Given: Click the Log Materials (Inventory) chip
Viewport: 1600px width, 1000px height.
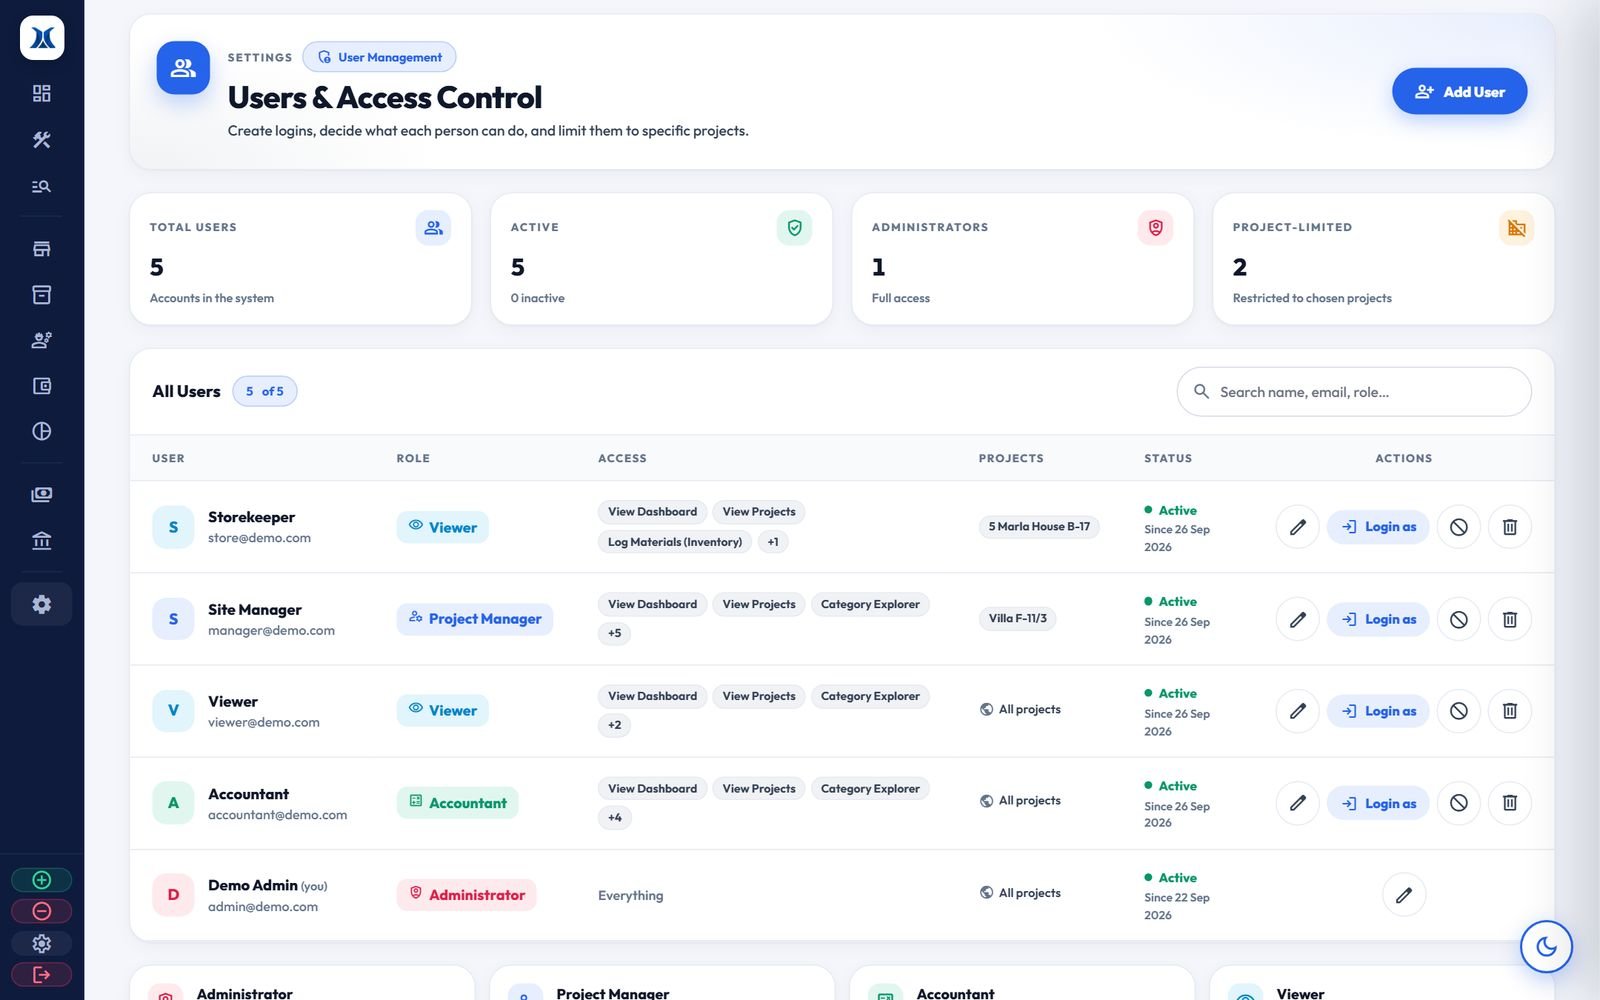Looking at the screenshot, I should [675, 542].
